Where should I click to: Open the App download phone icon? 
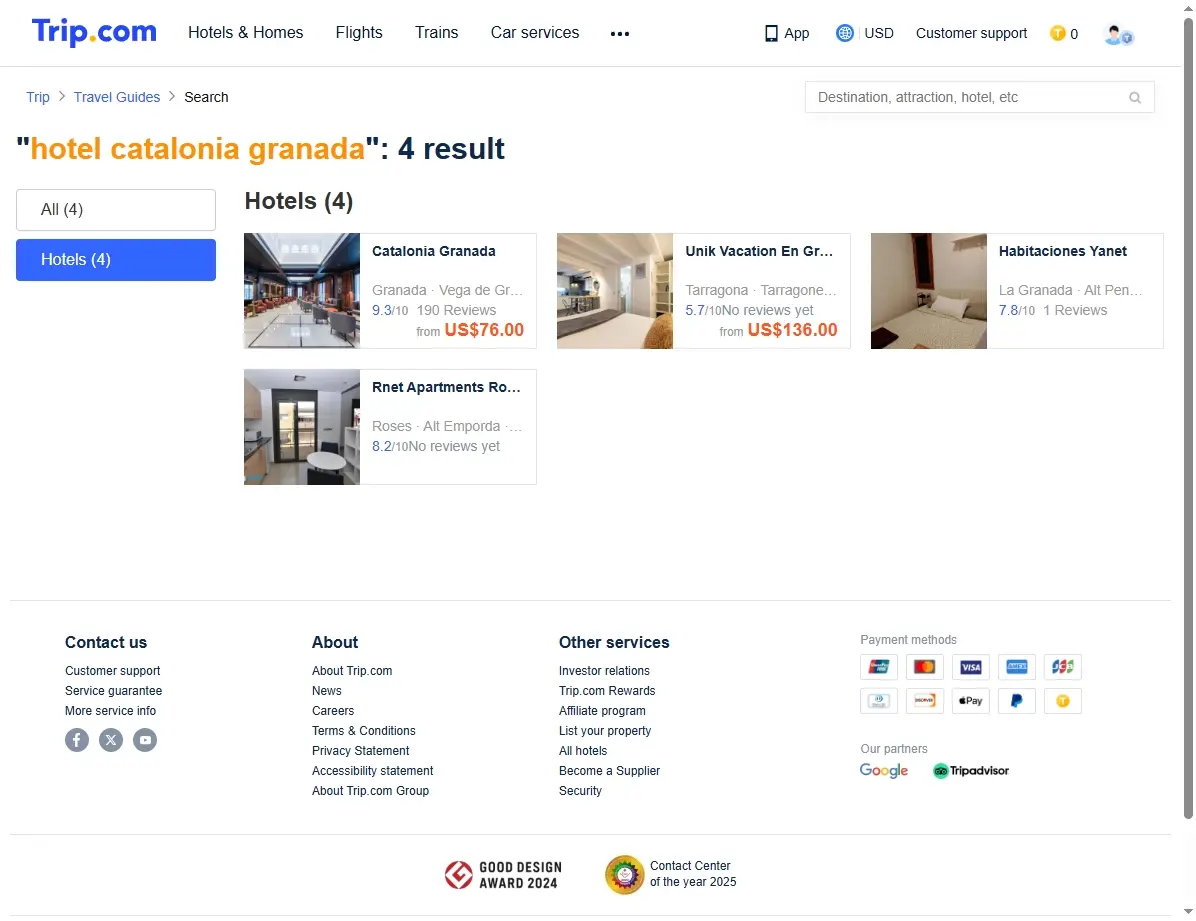771,34
